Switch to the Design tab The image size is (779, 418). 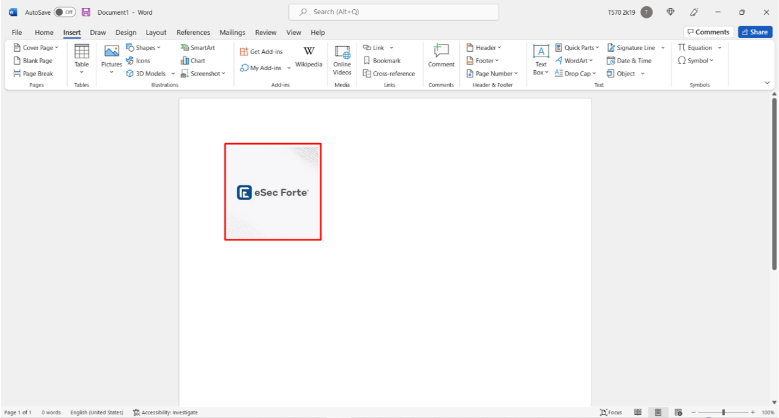[x=126, y=32]
